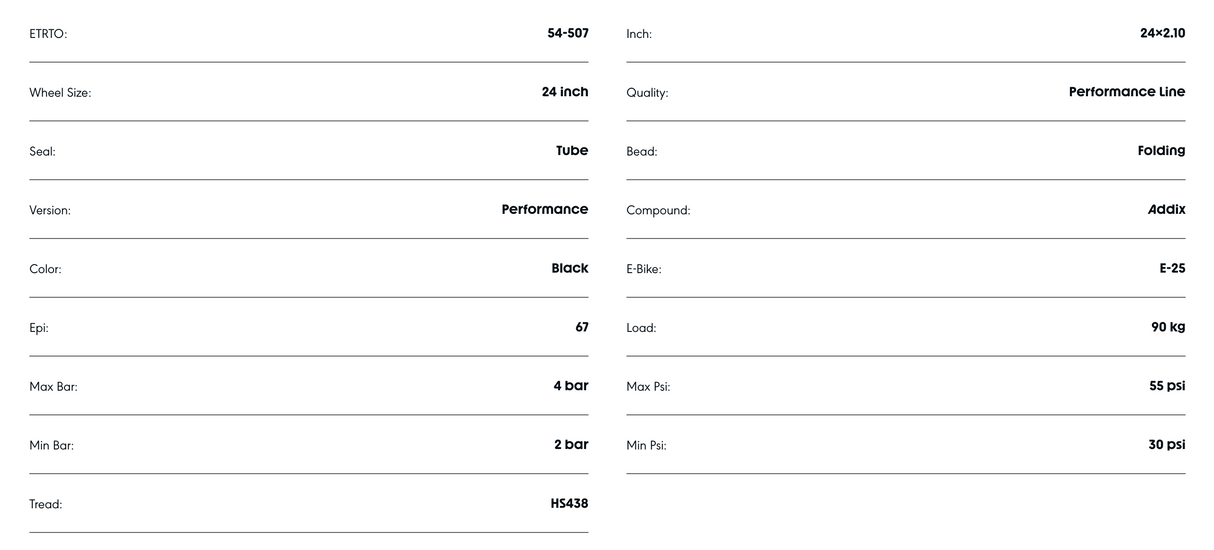The height and width of the screenshot is (550, 1214).
Task: Click the Epi value 67
Action: pyautogui.click(x=581, y=328)
